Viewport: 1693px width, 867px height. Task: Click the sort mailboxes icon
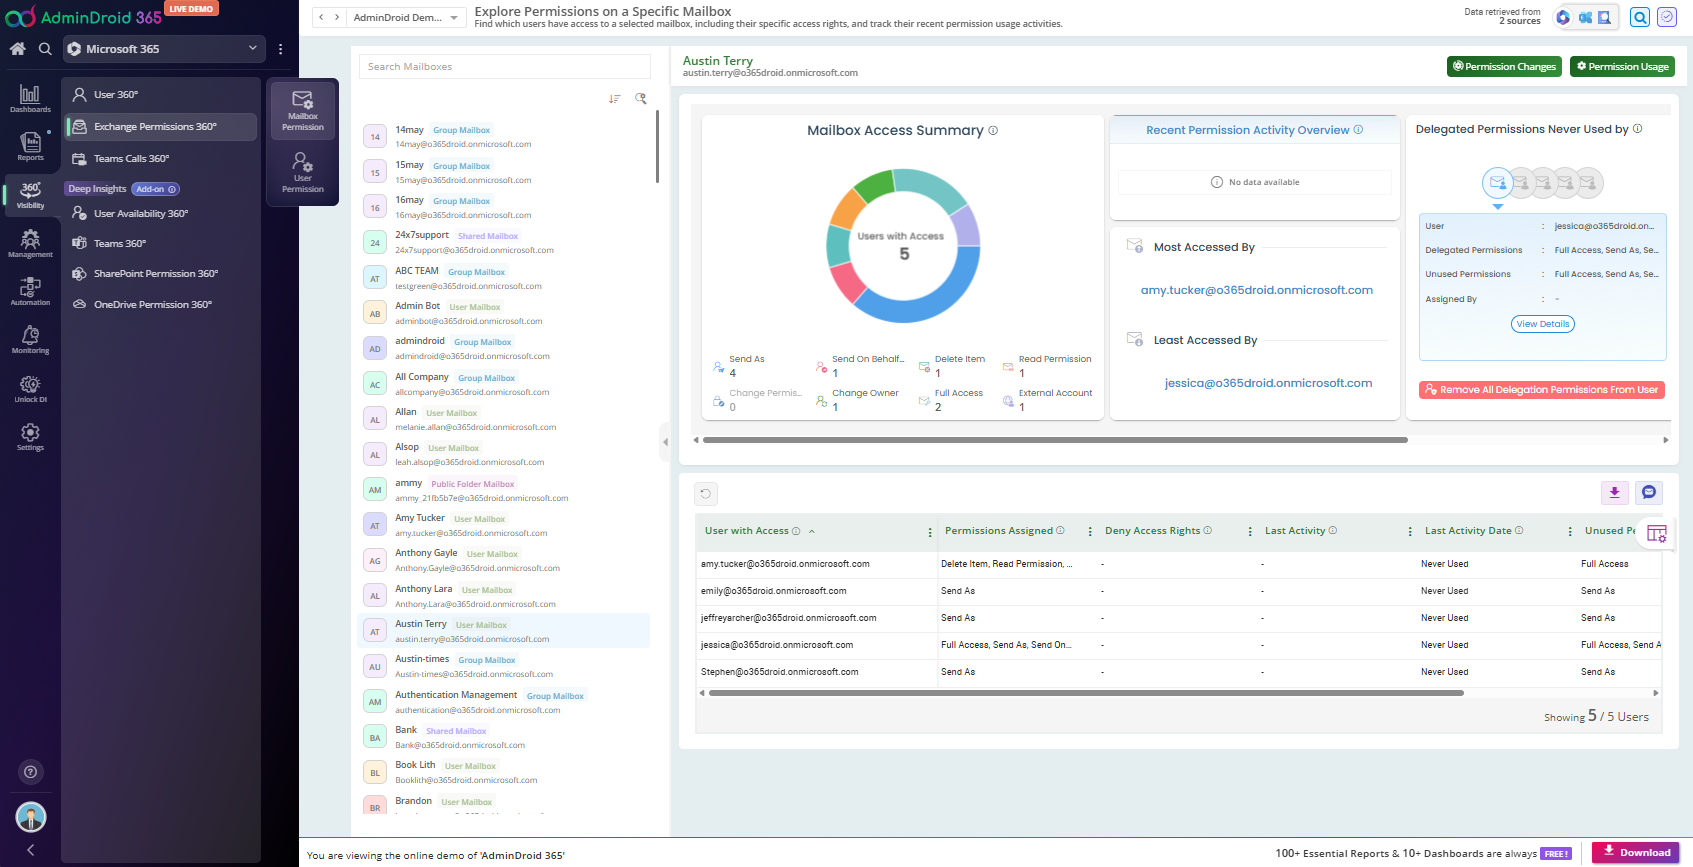tap(614, 99)
